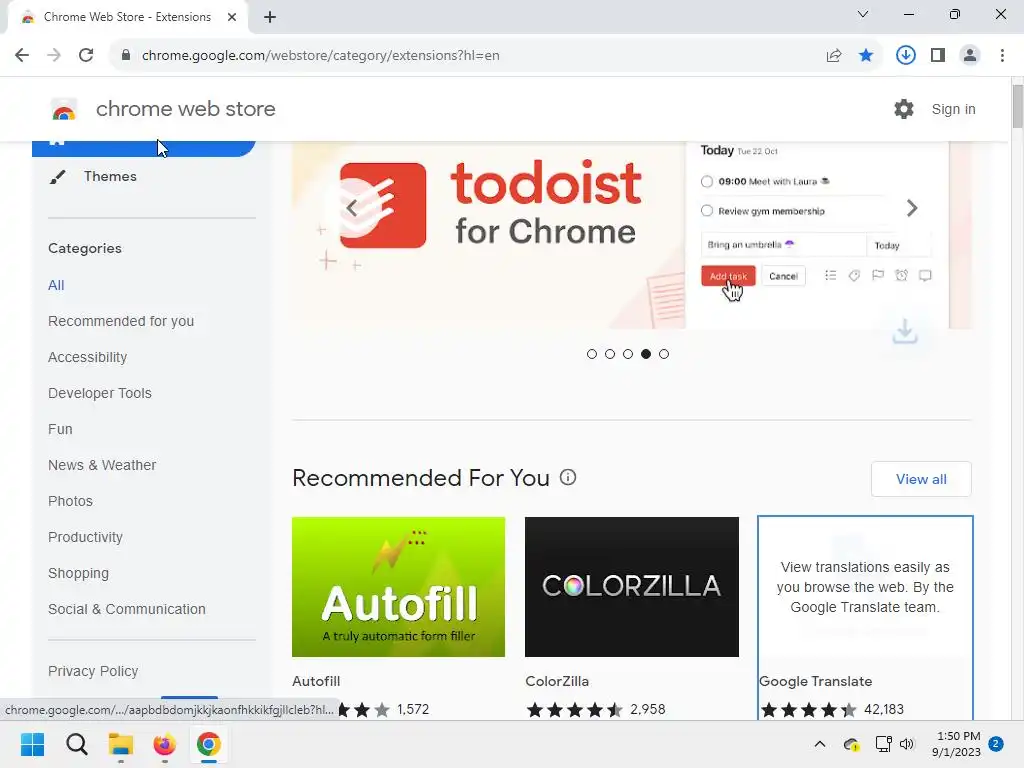Click the browser forward arrow
Image resolution: width=1024 pixels, height=768 pixels.
point(54,56)
